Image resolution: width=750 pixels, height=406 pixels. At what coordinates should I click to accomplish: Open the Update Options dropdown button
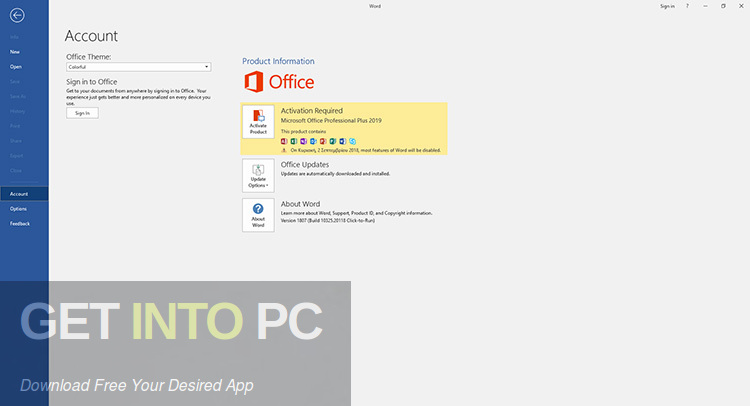click(x=258, y=176)
